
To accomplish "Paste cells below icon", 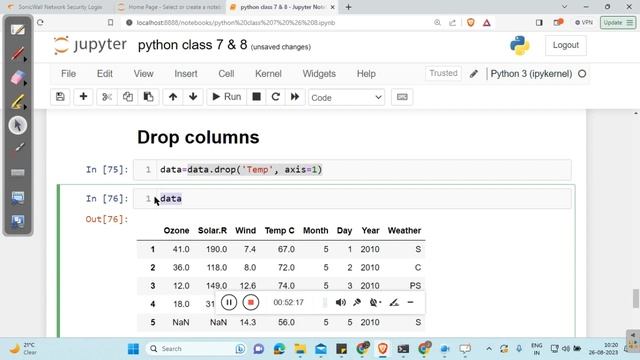I will [x=148, y=97].
